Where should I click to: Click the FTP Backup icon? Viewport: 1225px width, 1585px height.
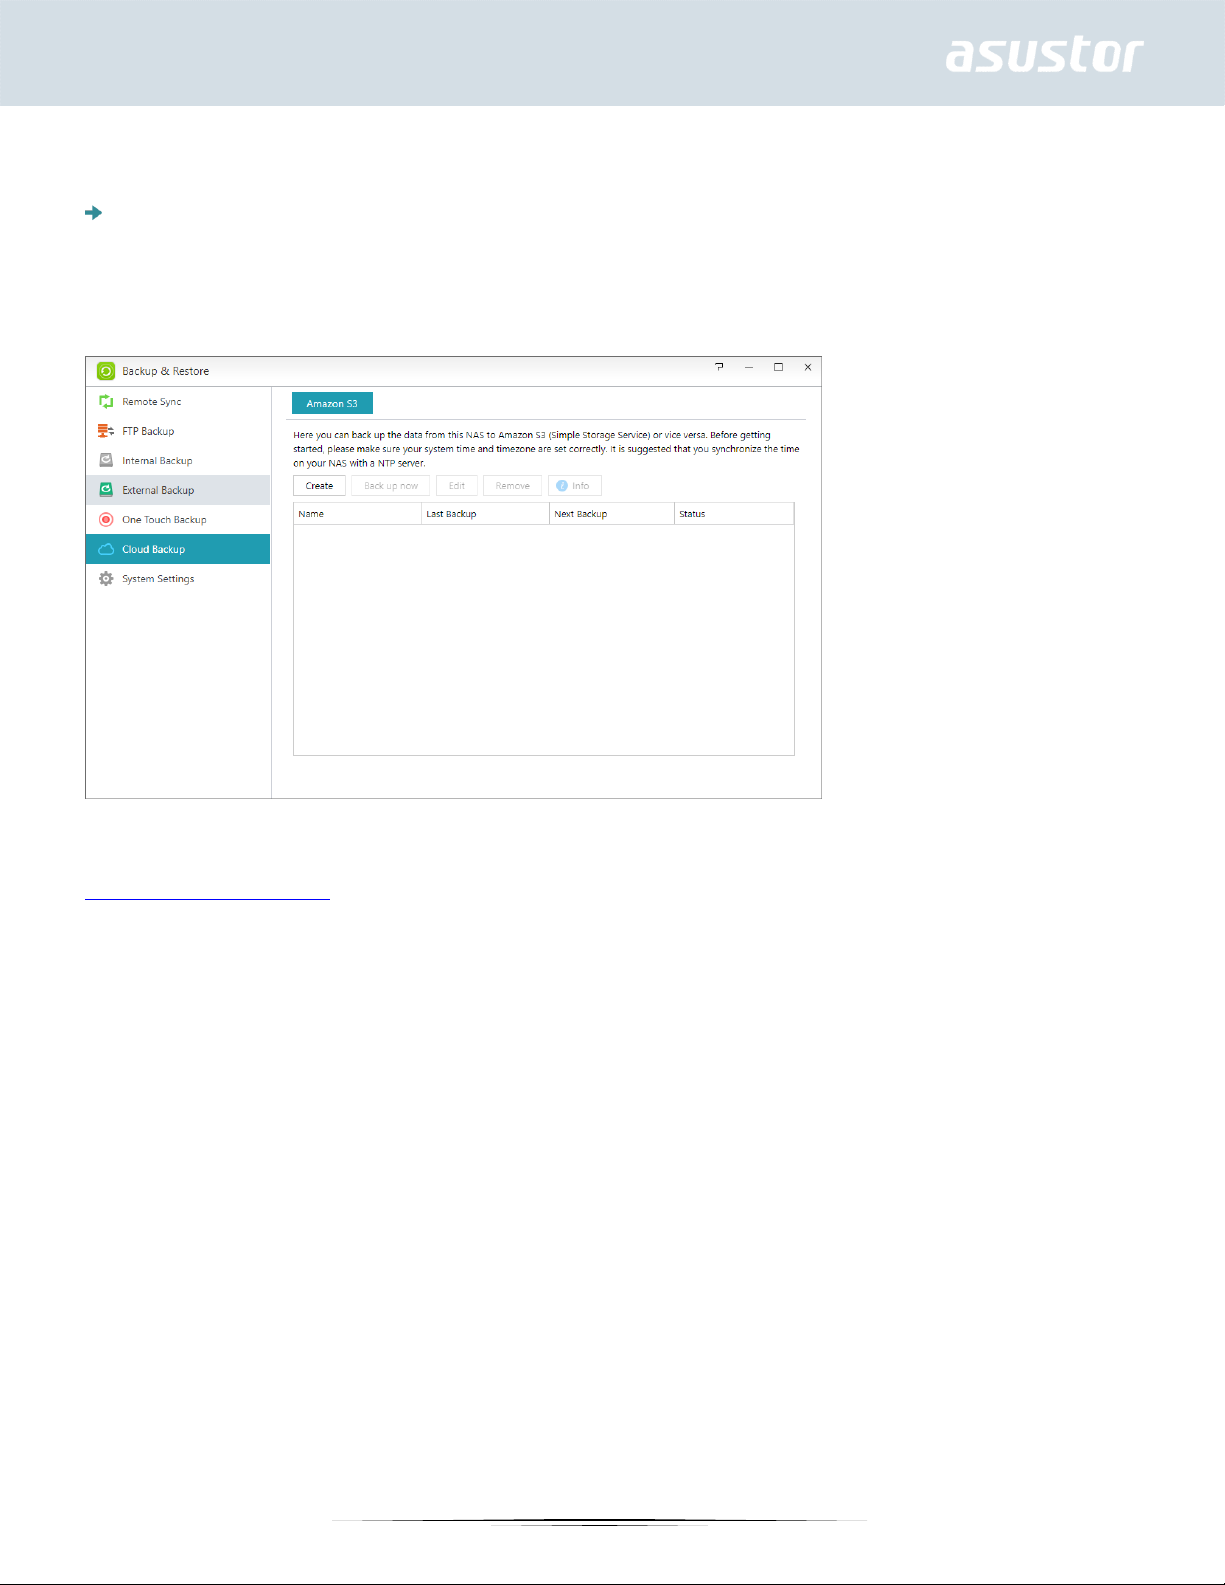point(106,431)
